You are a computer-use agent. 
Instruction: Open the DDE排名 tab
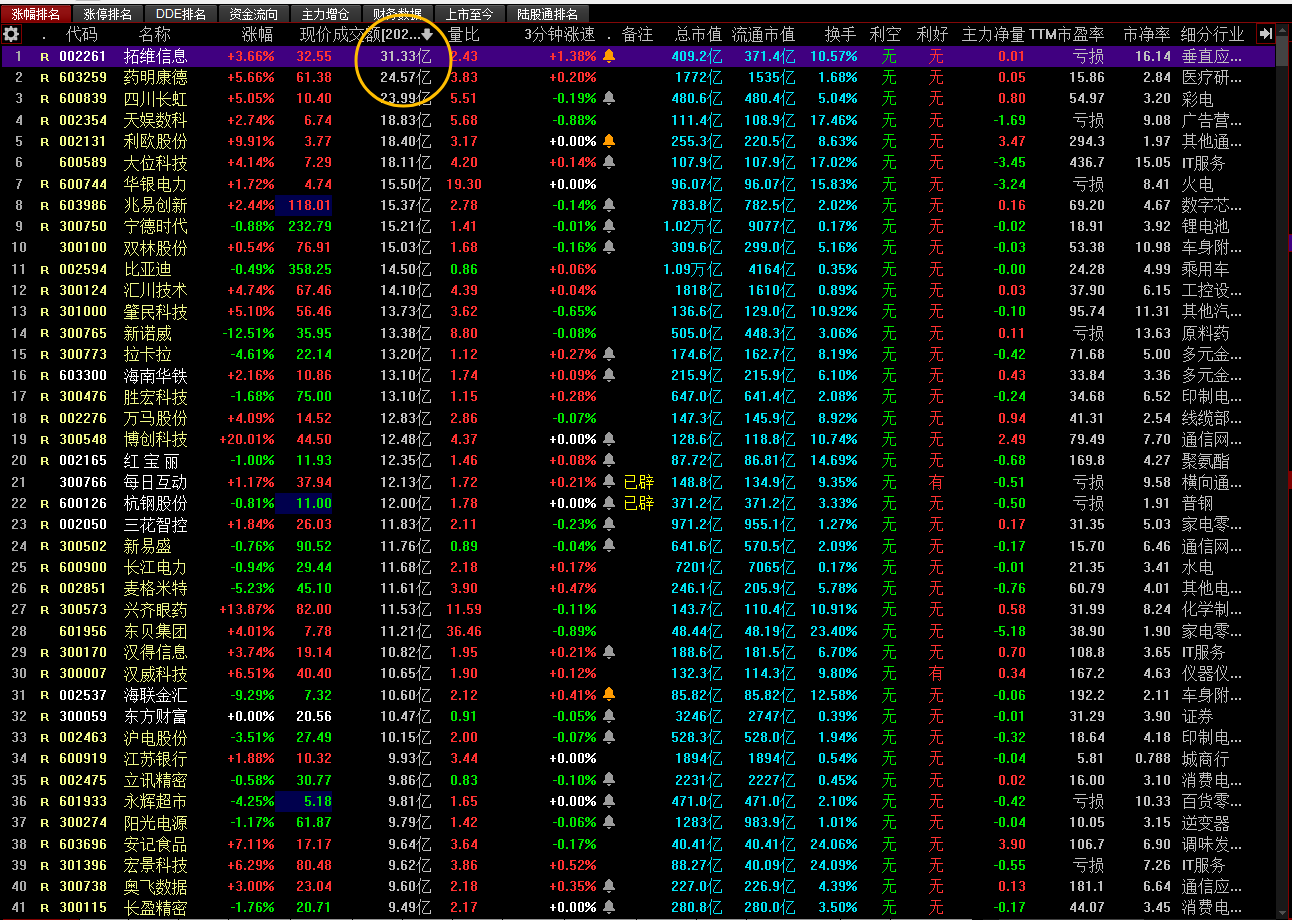point(181,14)
